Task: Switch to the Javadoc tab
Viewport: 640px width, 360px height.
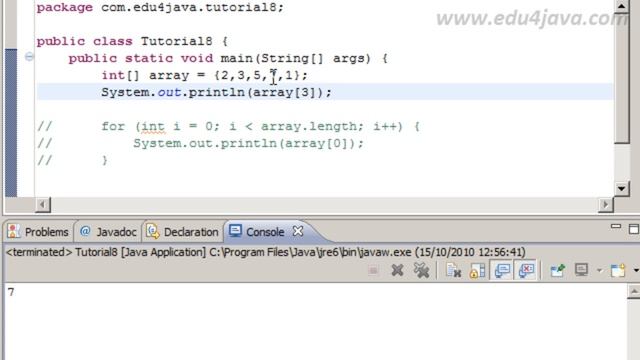Action: (108, 232)
